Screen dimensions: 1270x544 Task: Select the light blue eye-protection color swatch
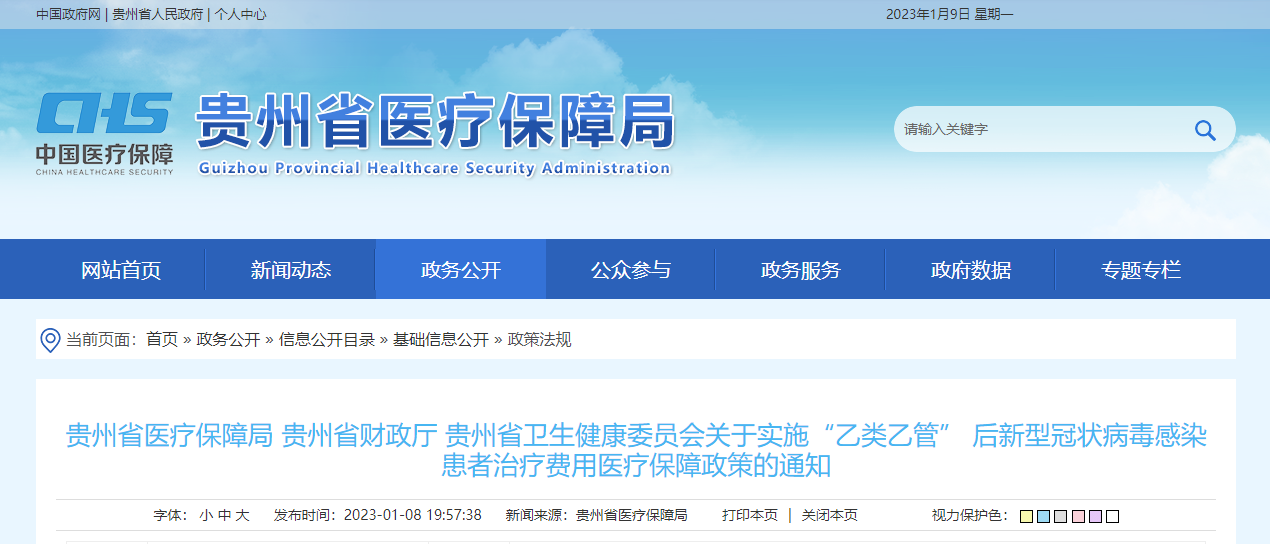coord(1043,516)
